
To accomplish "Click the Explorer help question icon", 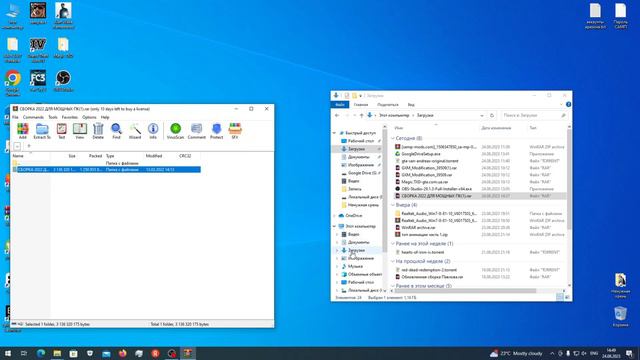I will point(568,104).
